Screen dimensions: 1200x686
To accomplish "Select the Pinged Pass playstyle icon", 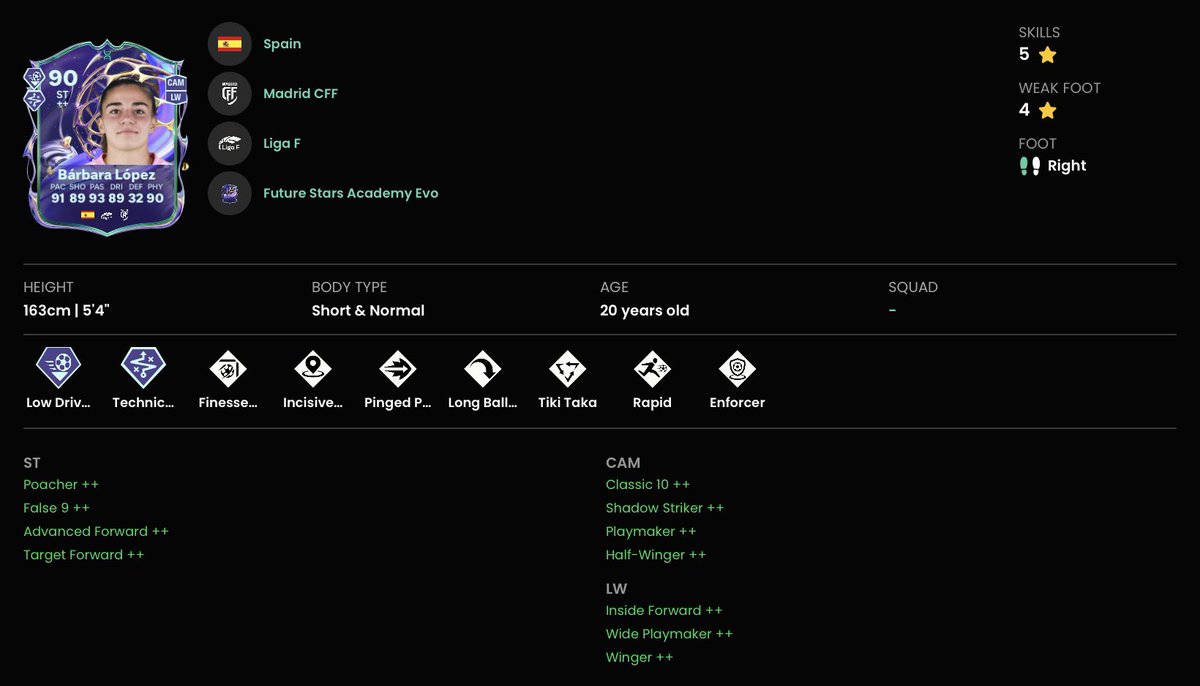I will point(398,369).
